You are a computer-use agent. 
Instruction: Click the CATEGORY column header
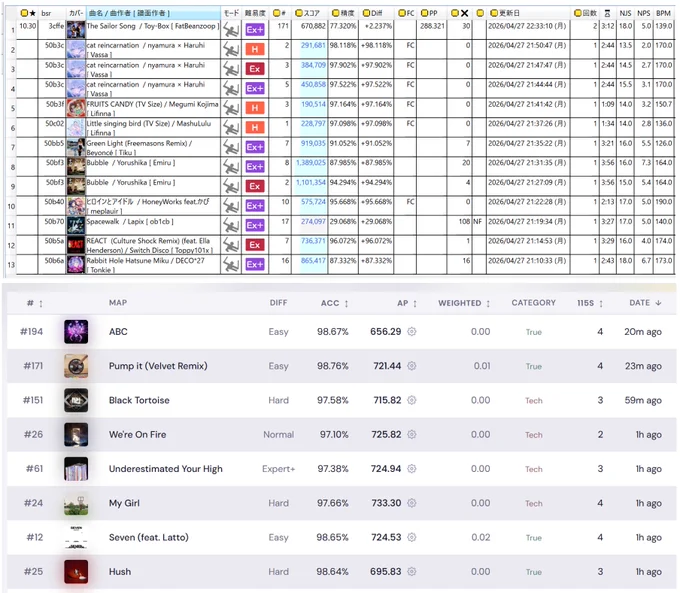coord(533,303)
